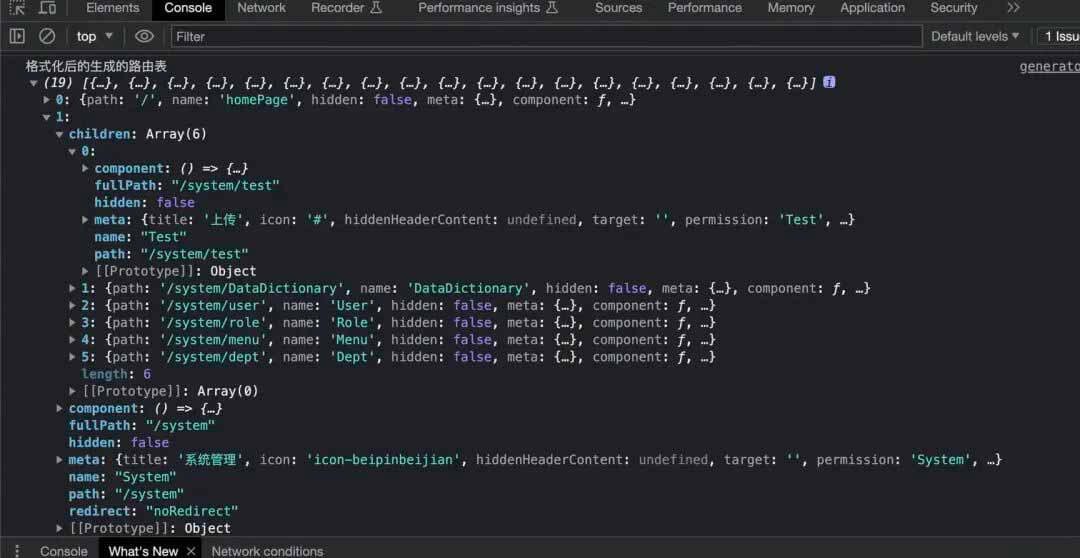
Task: Click the blue info badge after the array
Action: point(829,82)
